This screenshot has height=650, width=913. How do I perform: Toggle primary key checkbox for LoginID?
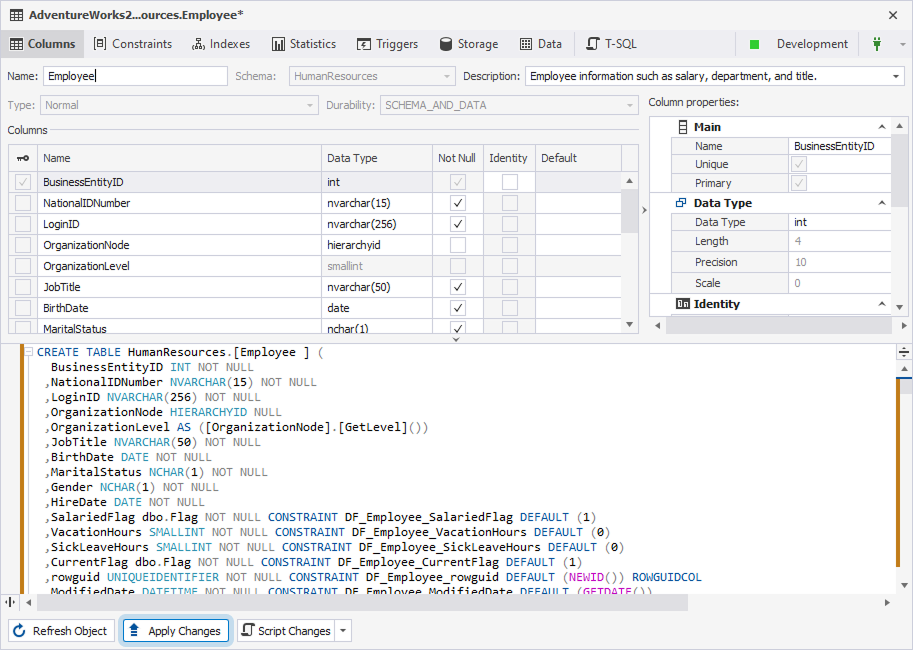click(23, 224)
